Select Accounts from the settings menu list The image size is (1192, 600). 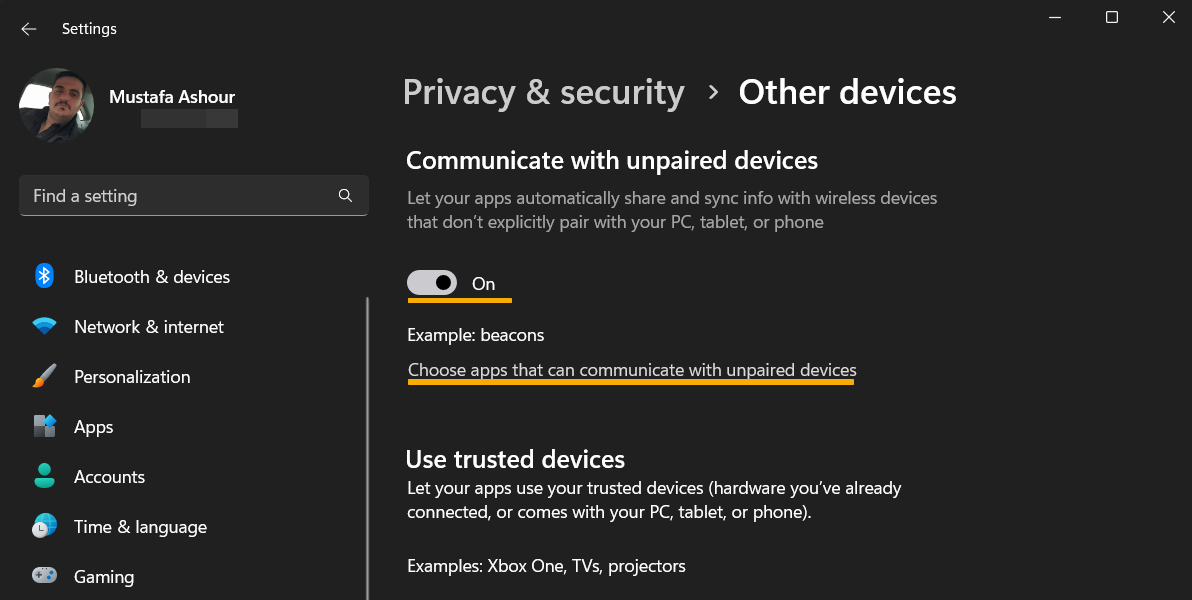click(x=109, y=476)
